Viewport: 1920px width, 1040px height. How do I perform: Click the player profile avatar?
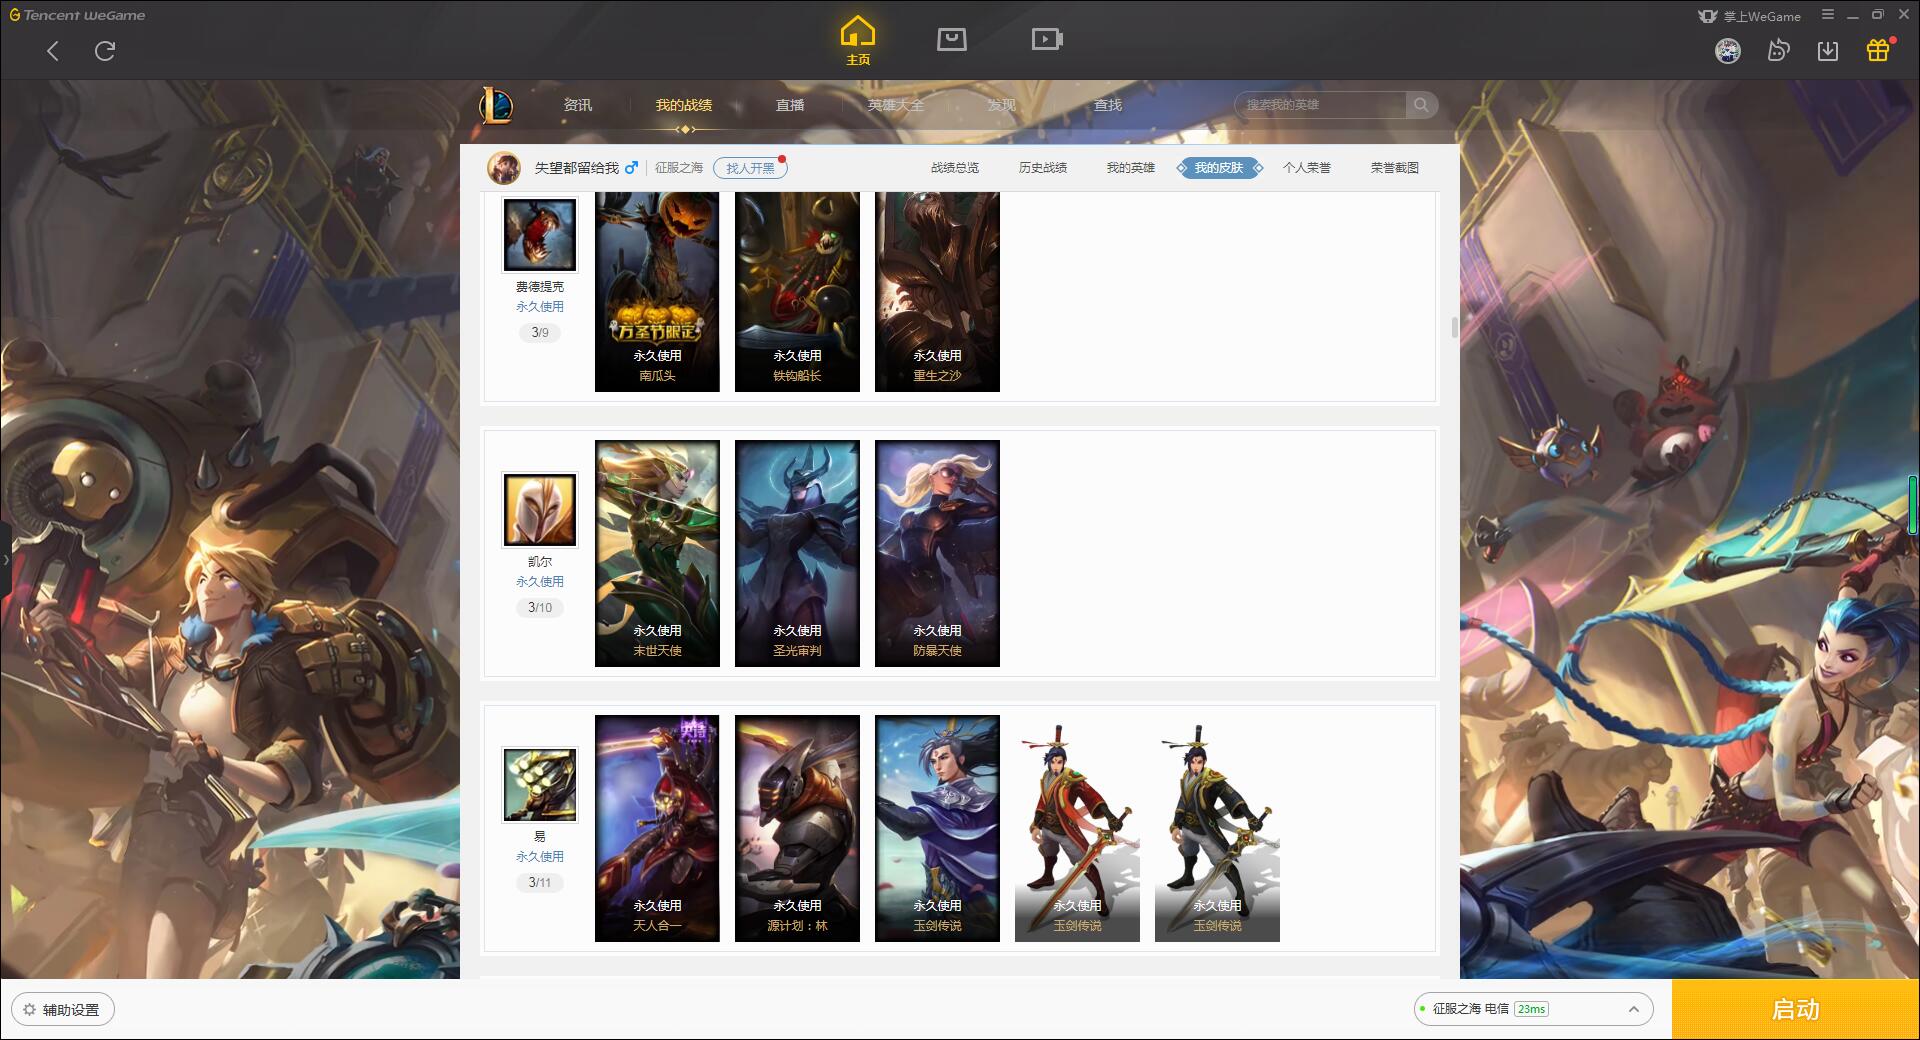click(x=504, y=168)
